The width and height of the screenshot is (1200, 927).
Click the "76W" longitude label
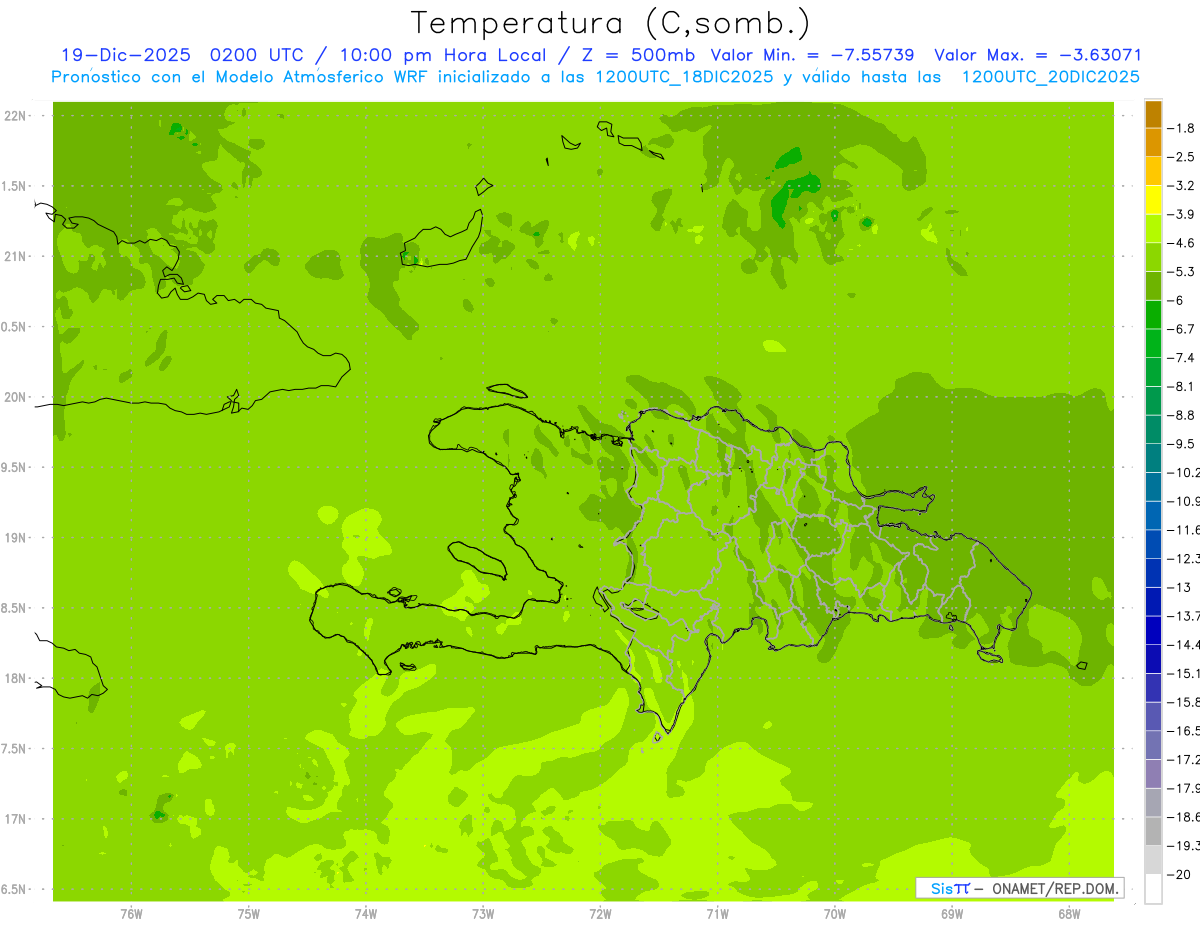pos(131,914)
